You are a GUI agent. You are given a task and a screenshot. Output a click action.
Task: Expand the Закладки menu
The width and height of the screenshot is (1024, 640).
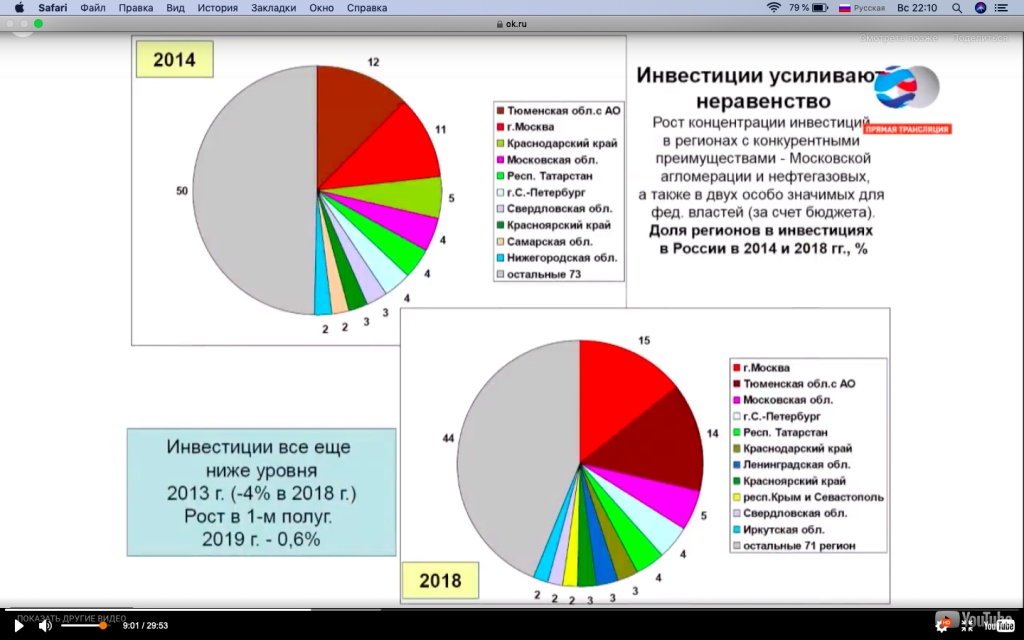(274, 7)
